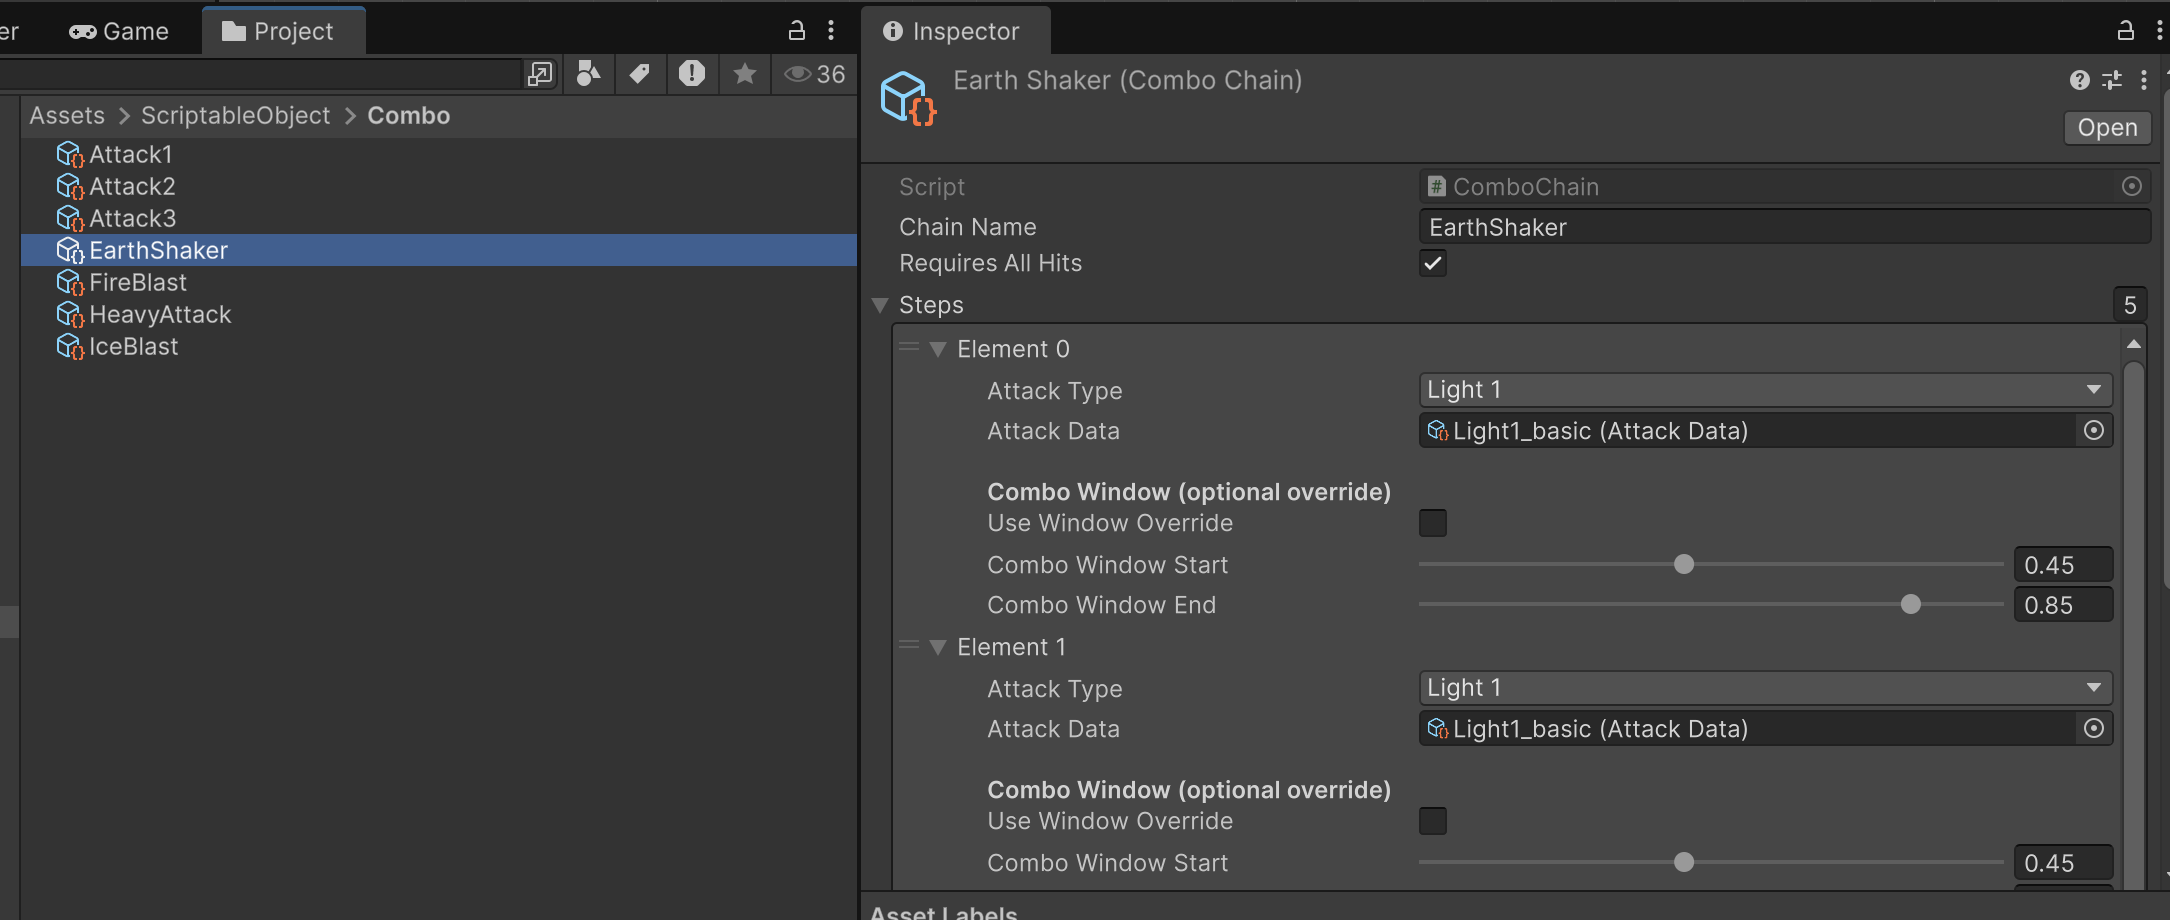The width and height of the screenshot is (2170, 920).
Task: Open the Element 0 Attack Type dropdown
Action: (x=1764, y=390)
